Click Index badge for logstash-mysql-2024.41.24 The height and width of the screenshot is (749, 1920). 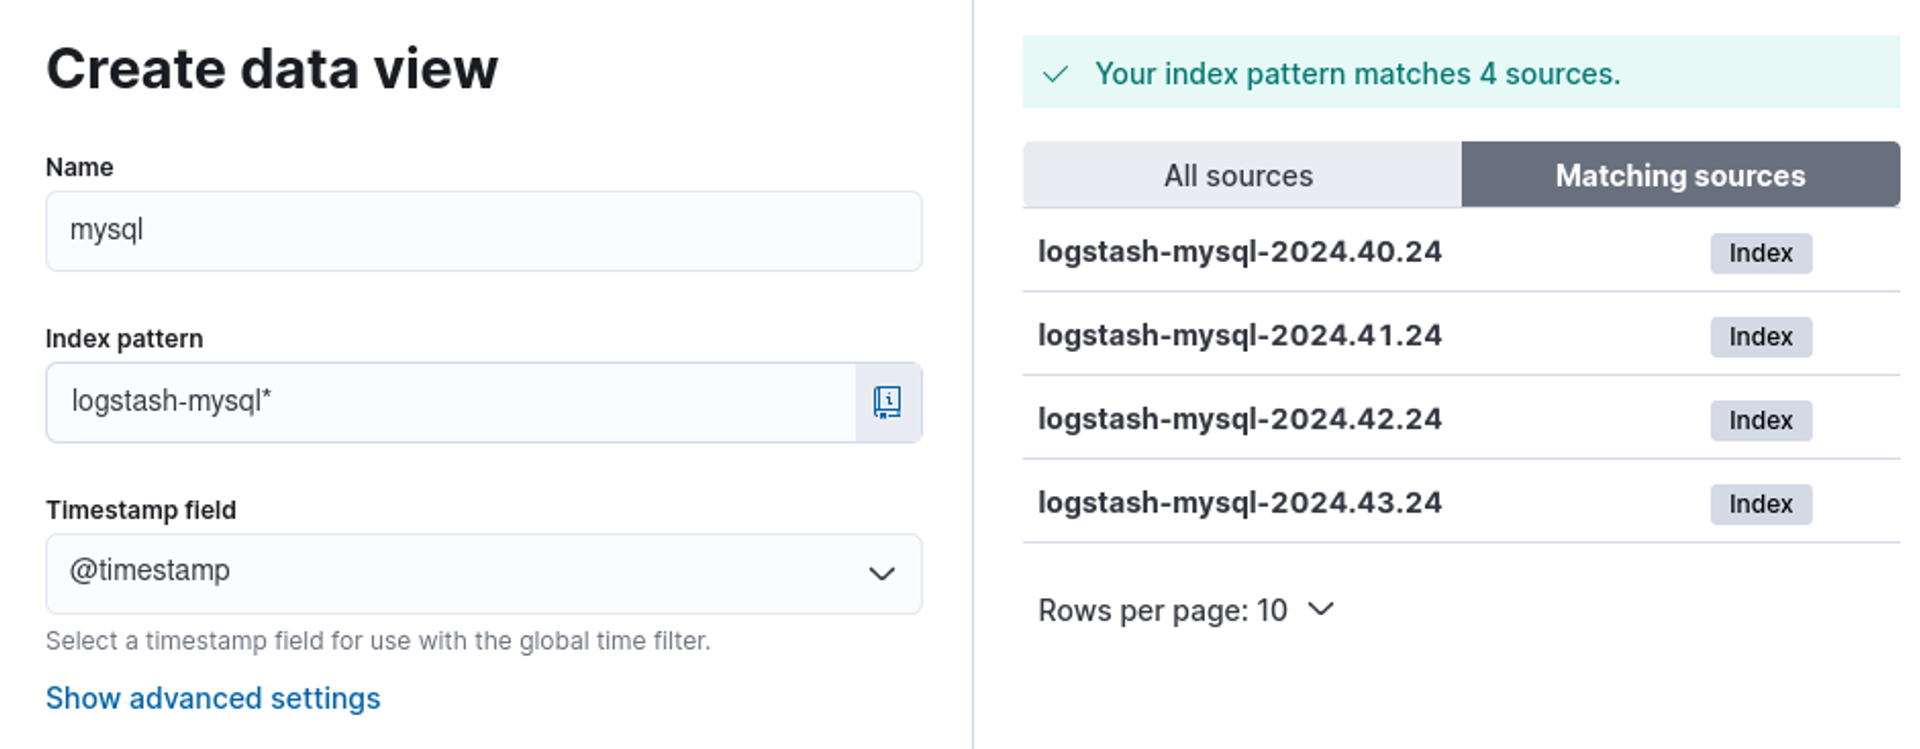pyautogui.click(x=1760, y=337)
